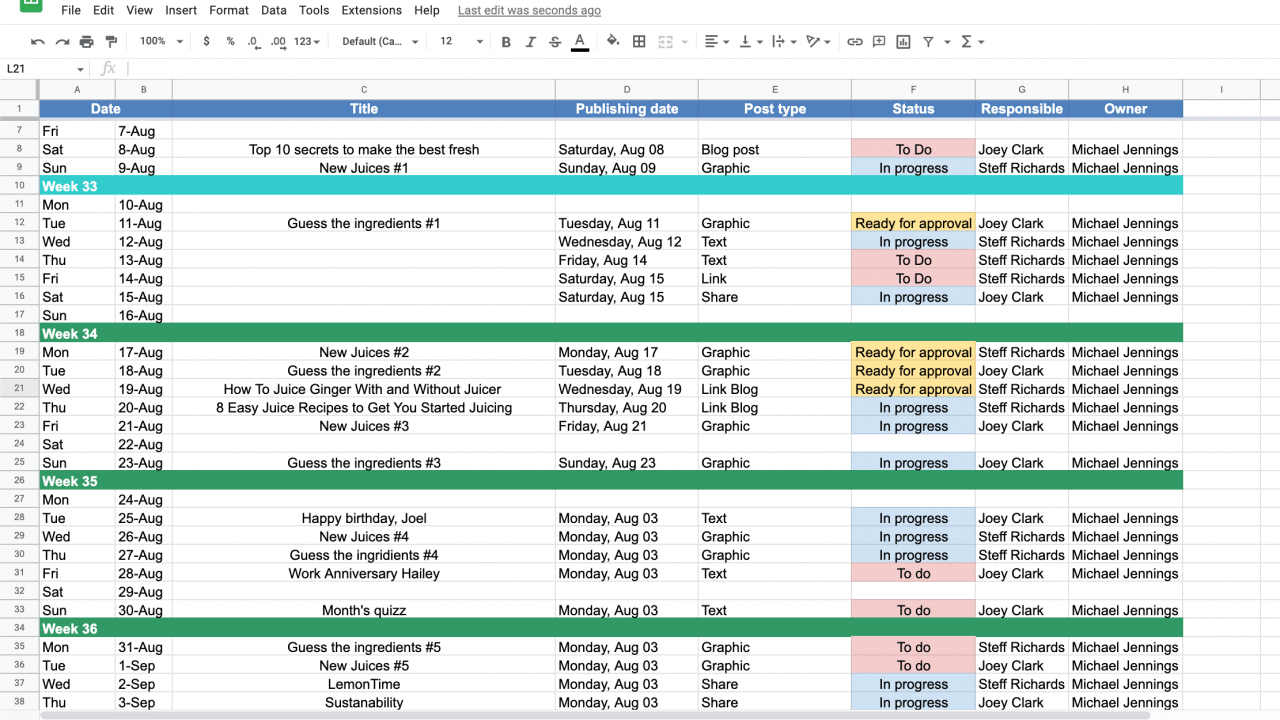Viewport: 1280px width, 720px height.
Task: Apply currency format with the dollar icon
Action: pyautogui.click(x=206, y=41)
